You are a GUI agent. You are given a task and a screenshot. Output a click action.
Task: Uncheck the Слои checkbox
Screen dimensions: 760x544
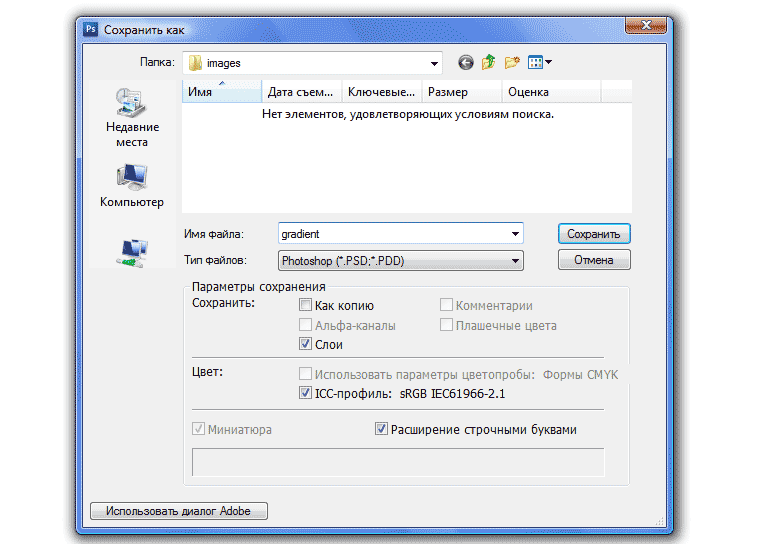pos(305,344)
